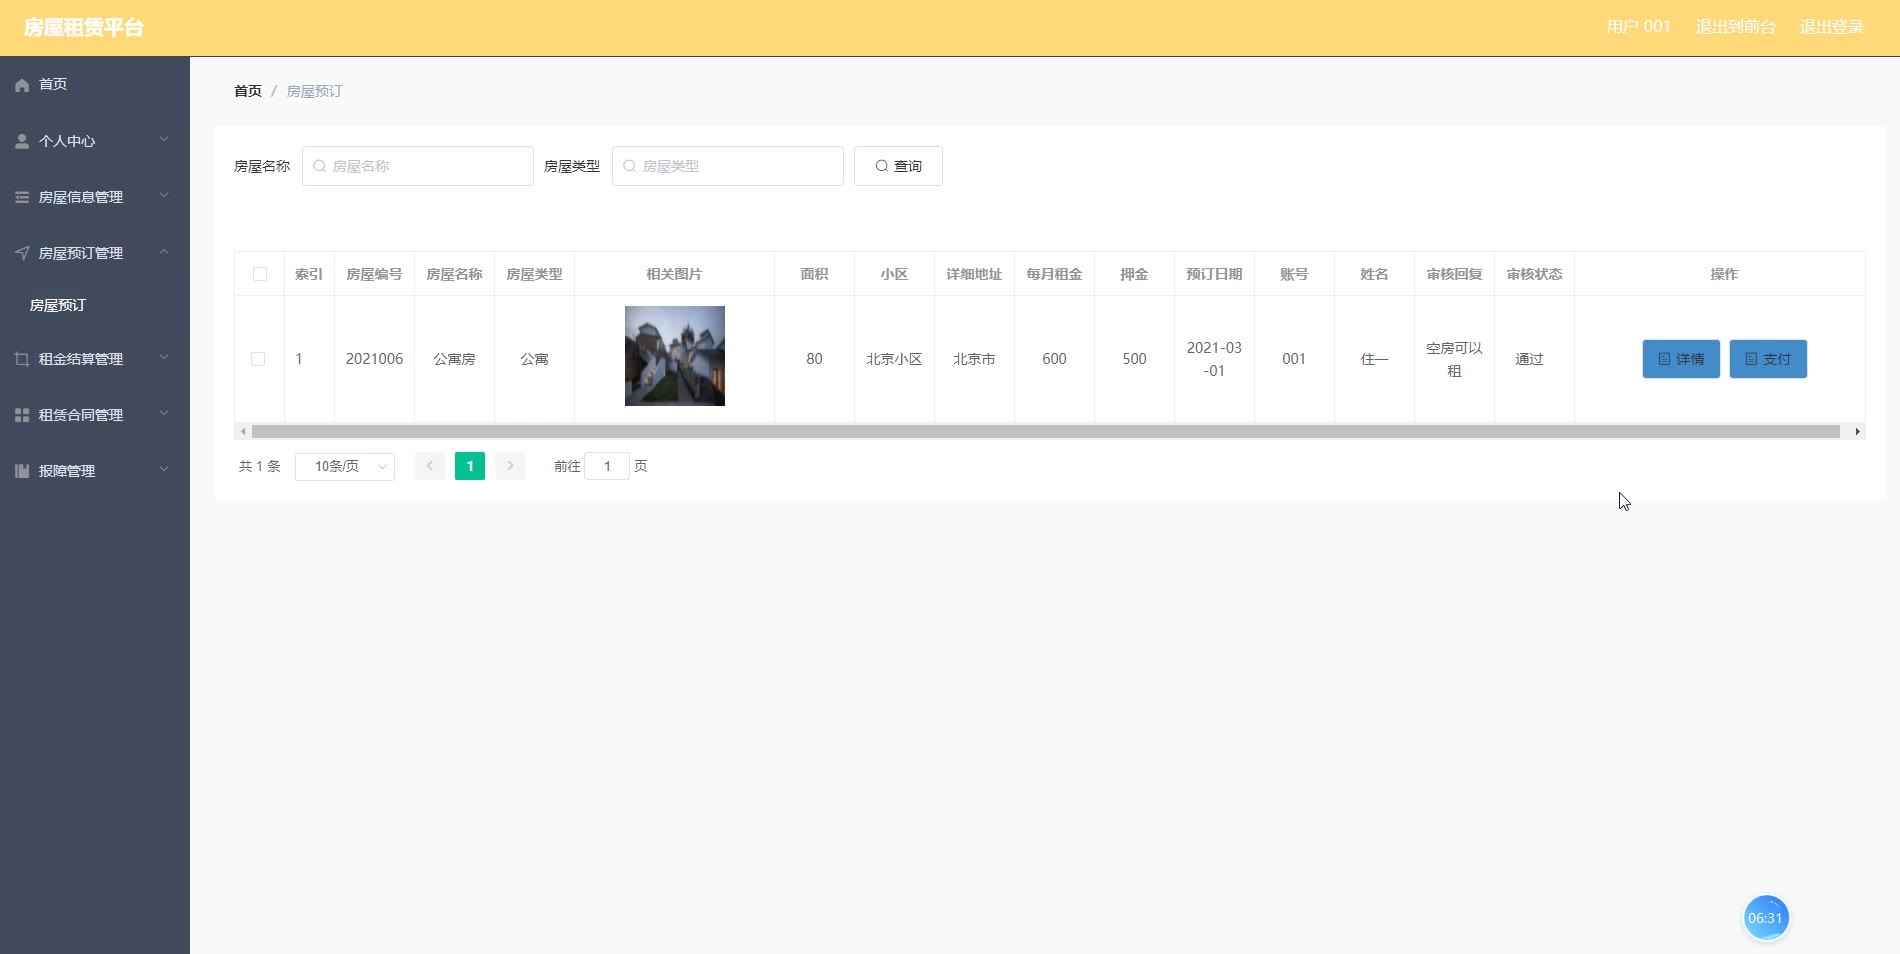The image size is (1900, 954).
Task: Click the horizontal table scrollbar
Action: 1045,432
